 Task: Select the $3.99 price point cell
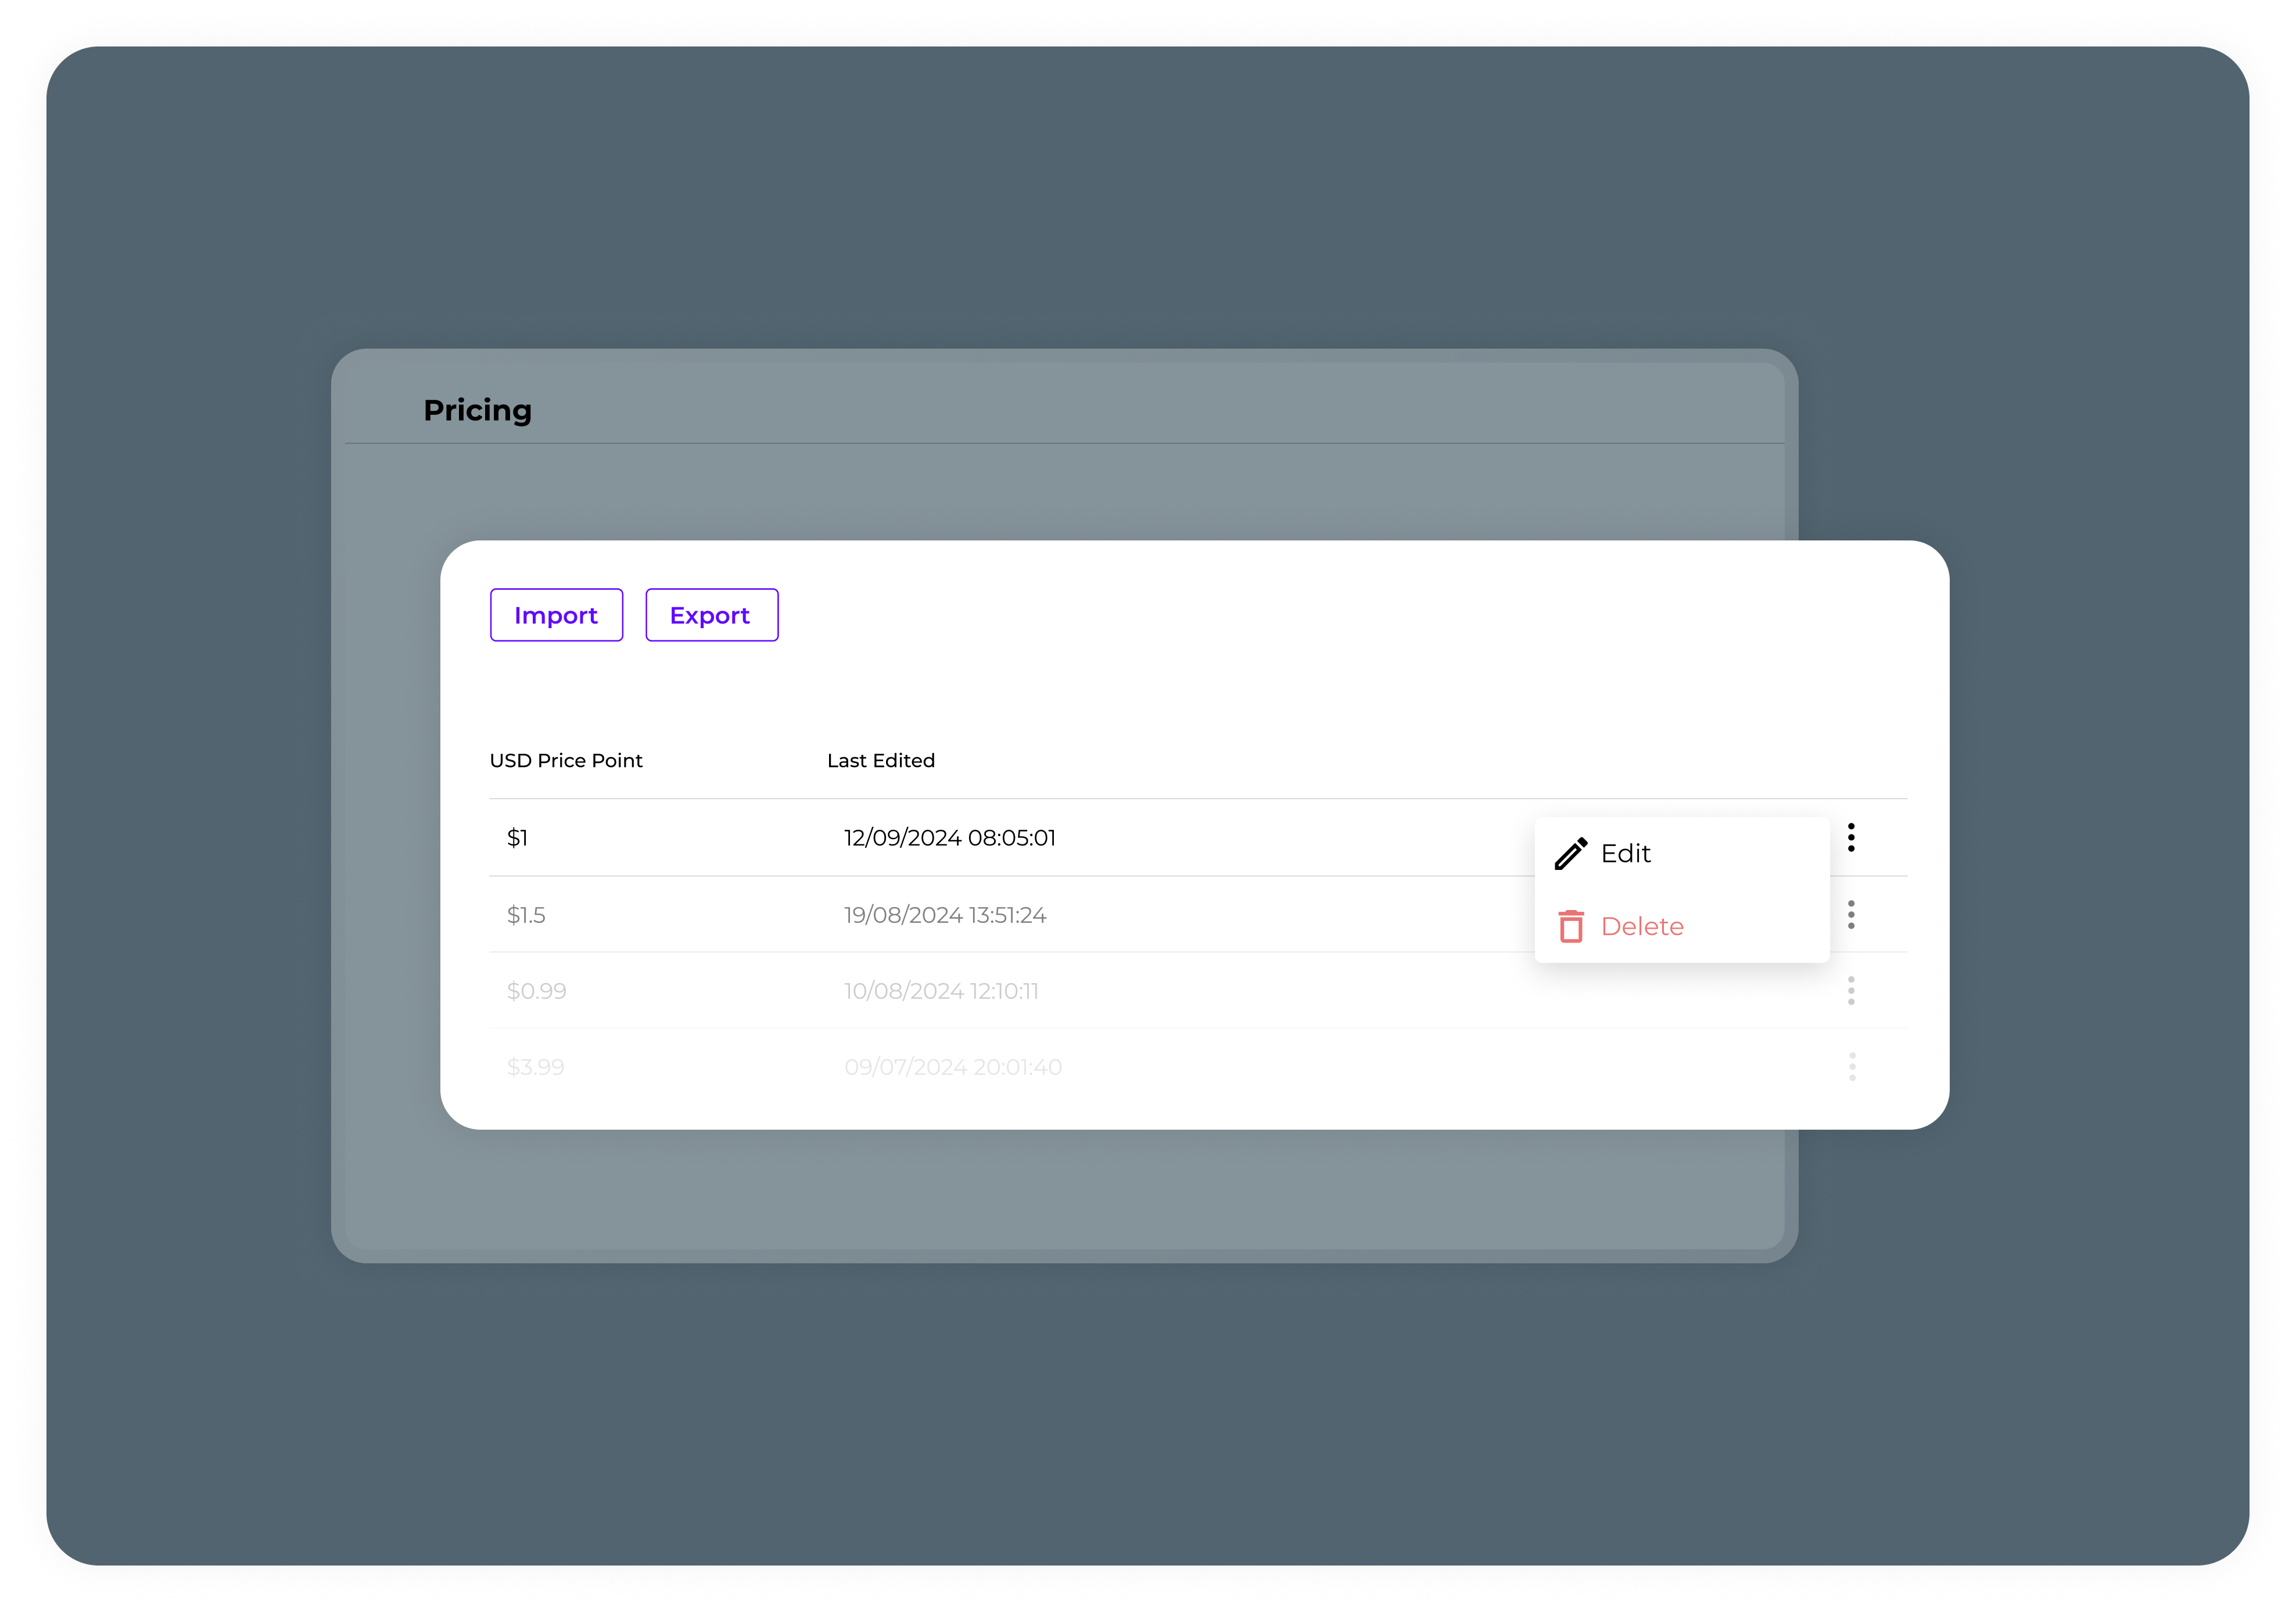pos(535,1067)
